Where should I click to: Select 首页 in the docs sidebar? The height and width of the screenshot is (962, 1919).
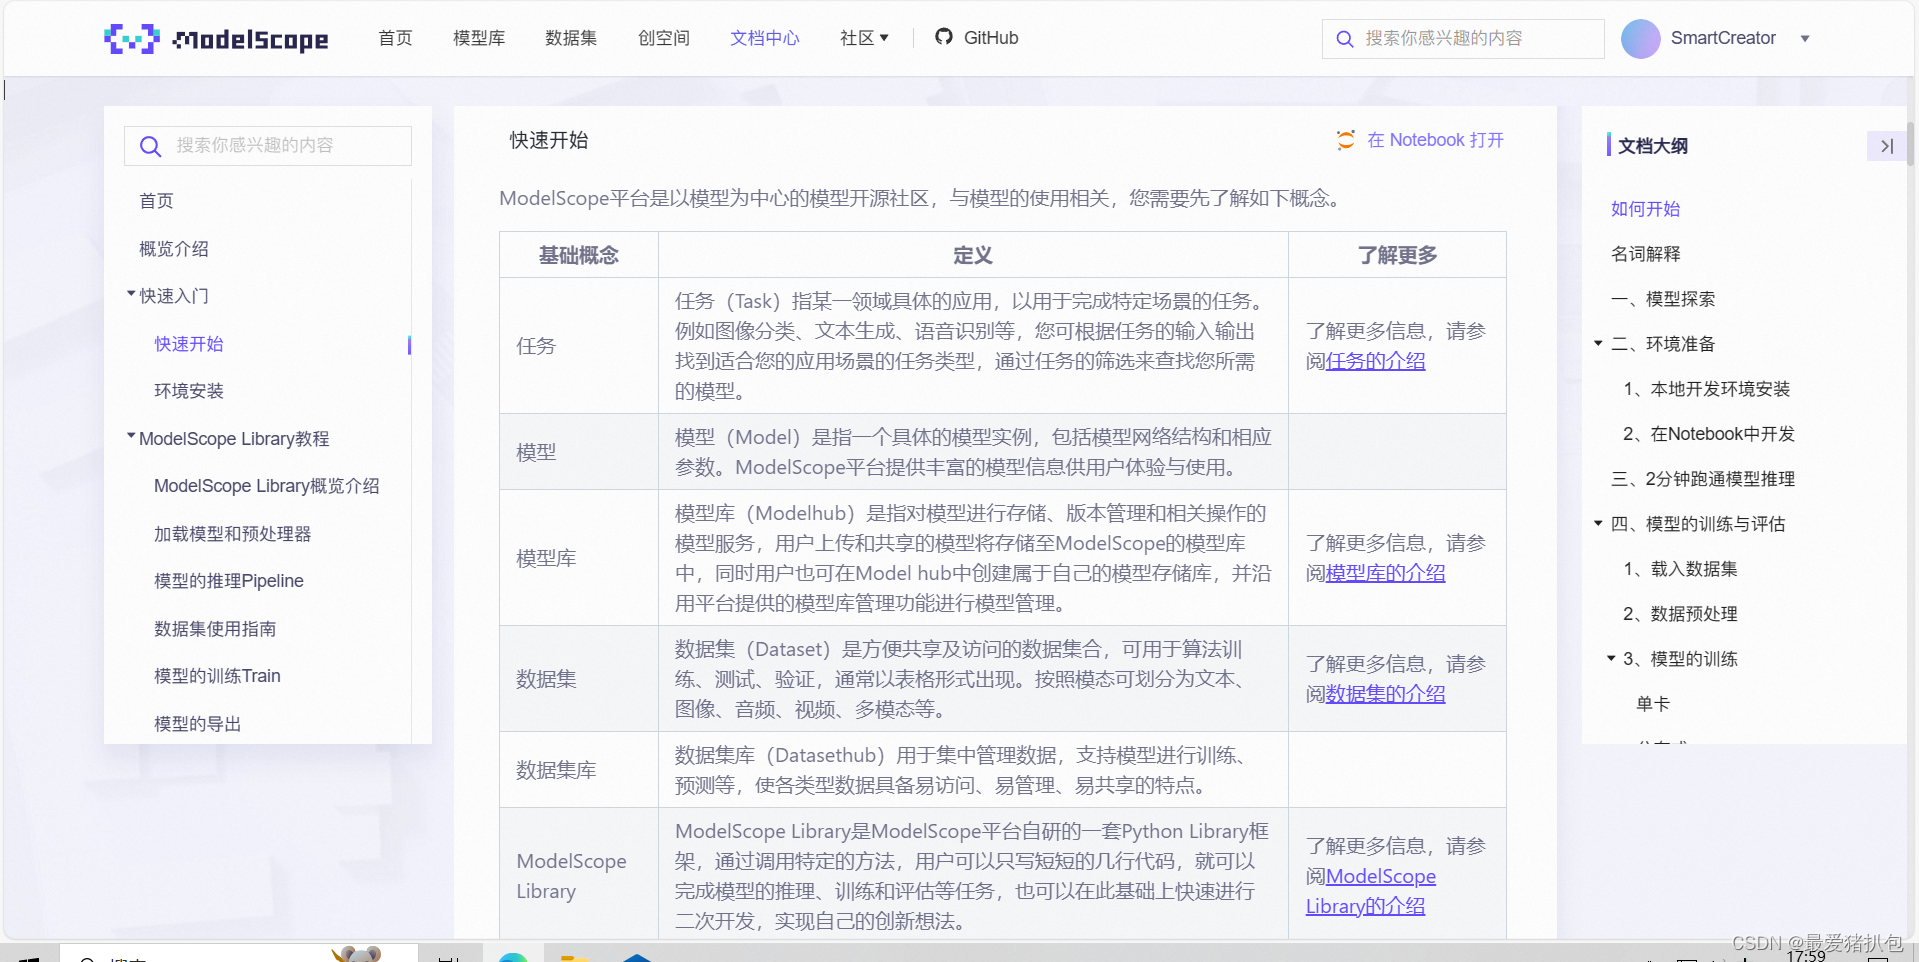pyautogui.click(x=156, y=201)
